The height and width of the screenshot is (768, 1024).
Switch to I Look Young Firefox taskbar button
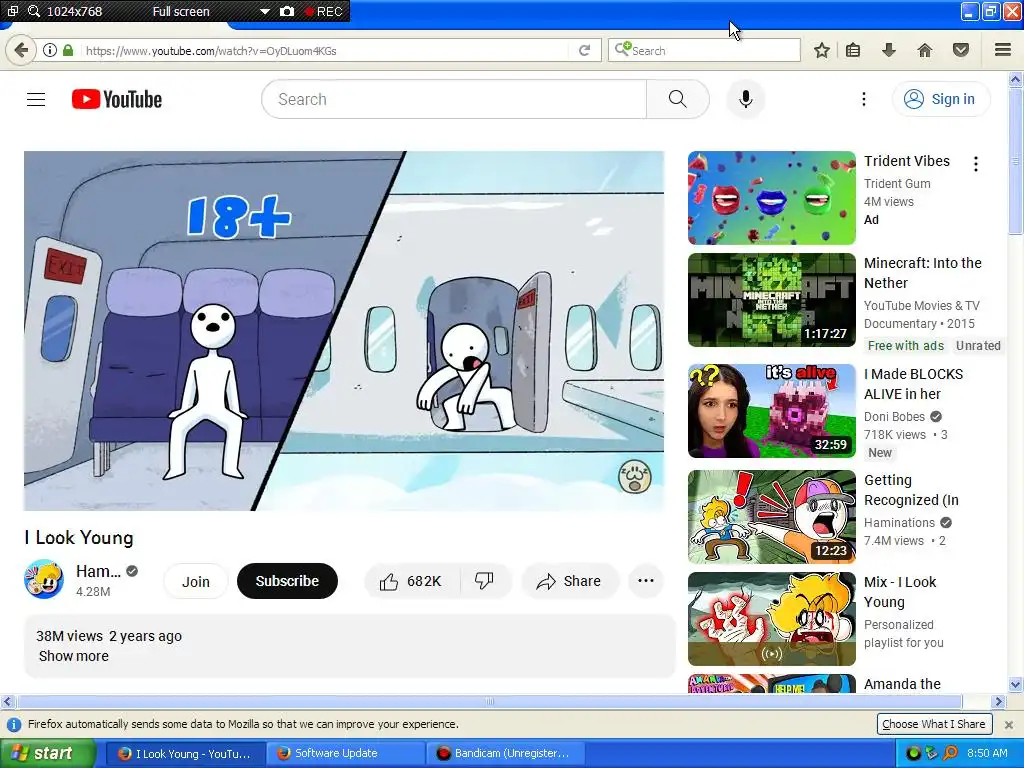click(x=185, y=753)
